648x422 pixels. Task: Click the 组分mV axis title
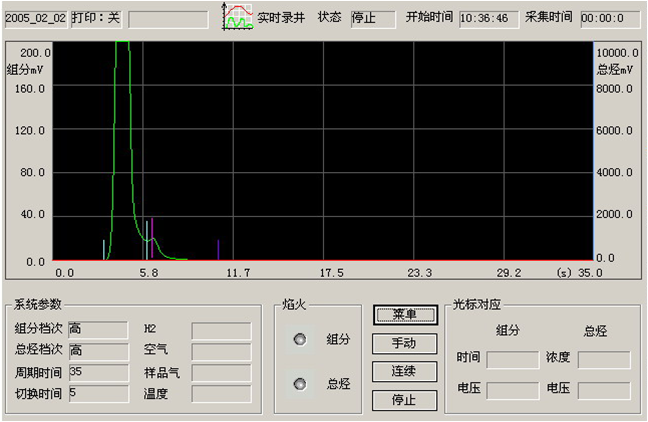coord(25,69)
